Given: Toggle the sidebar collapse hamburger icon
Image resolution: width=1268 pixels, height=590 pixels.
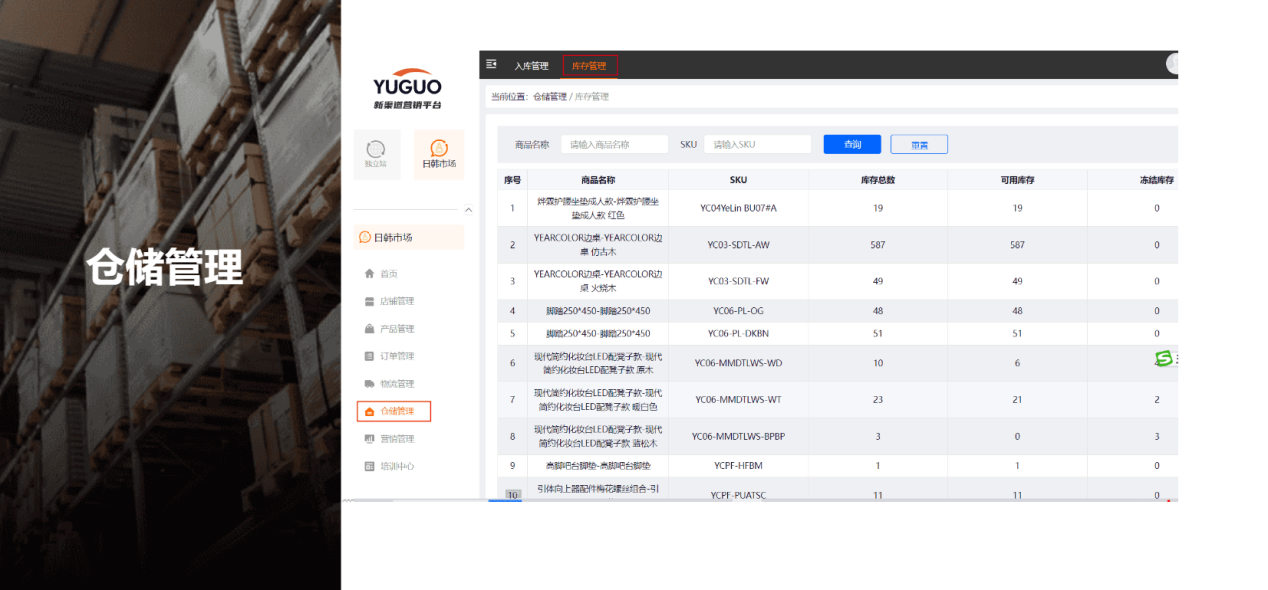Looking at the screenshot, I should 491,64.
